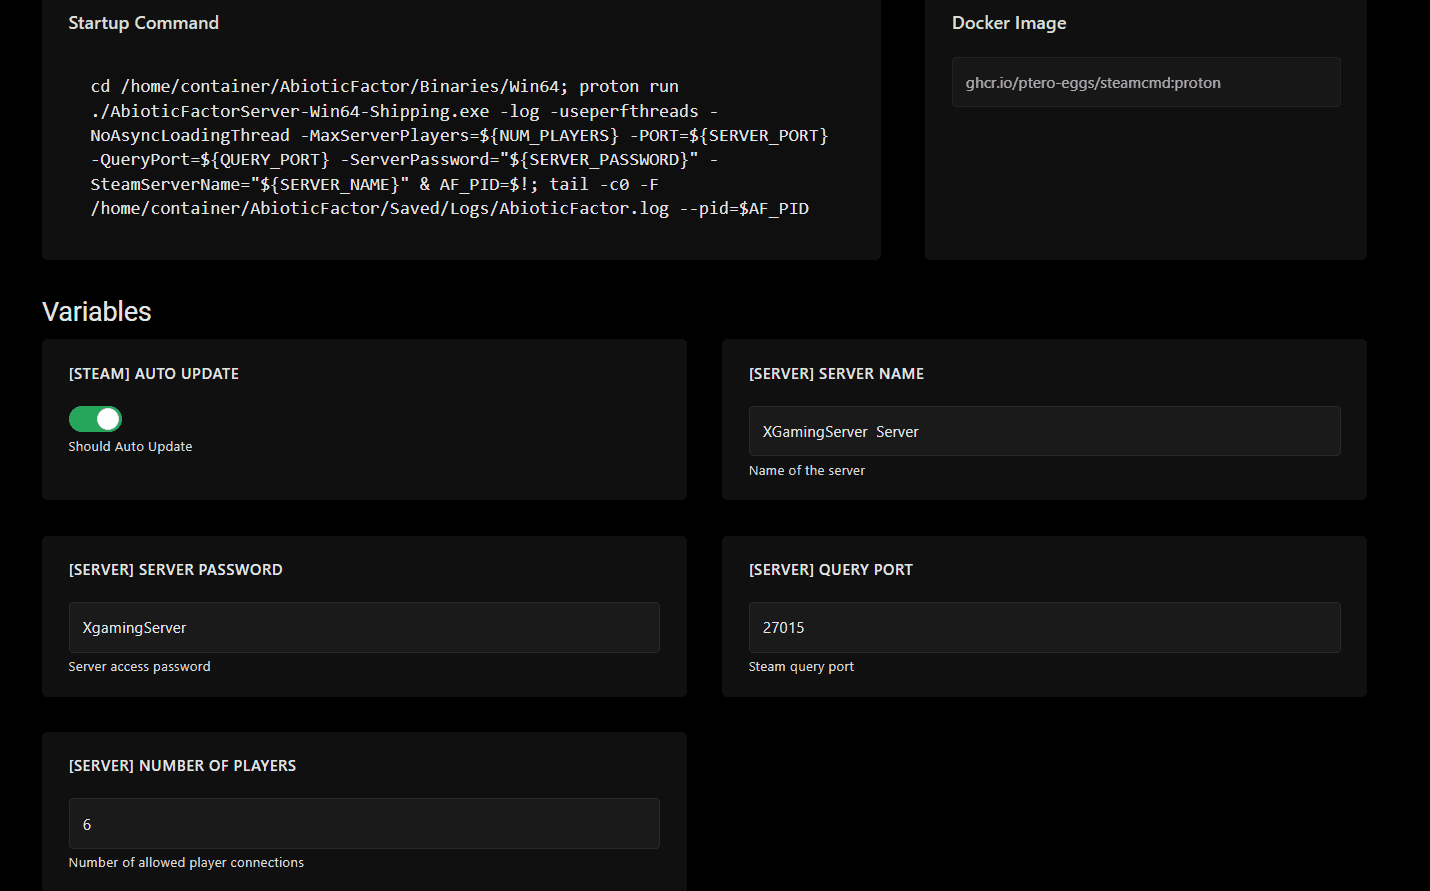Click the Docker Image field
Viewport: 1430px width, 891px height.
click(1145, 82)
